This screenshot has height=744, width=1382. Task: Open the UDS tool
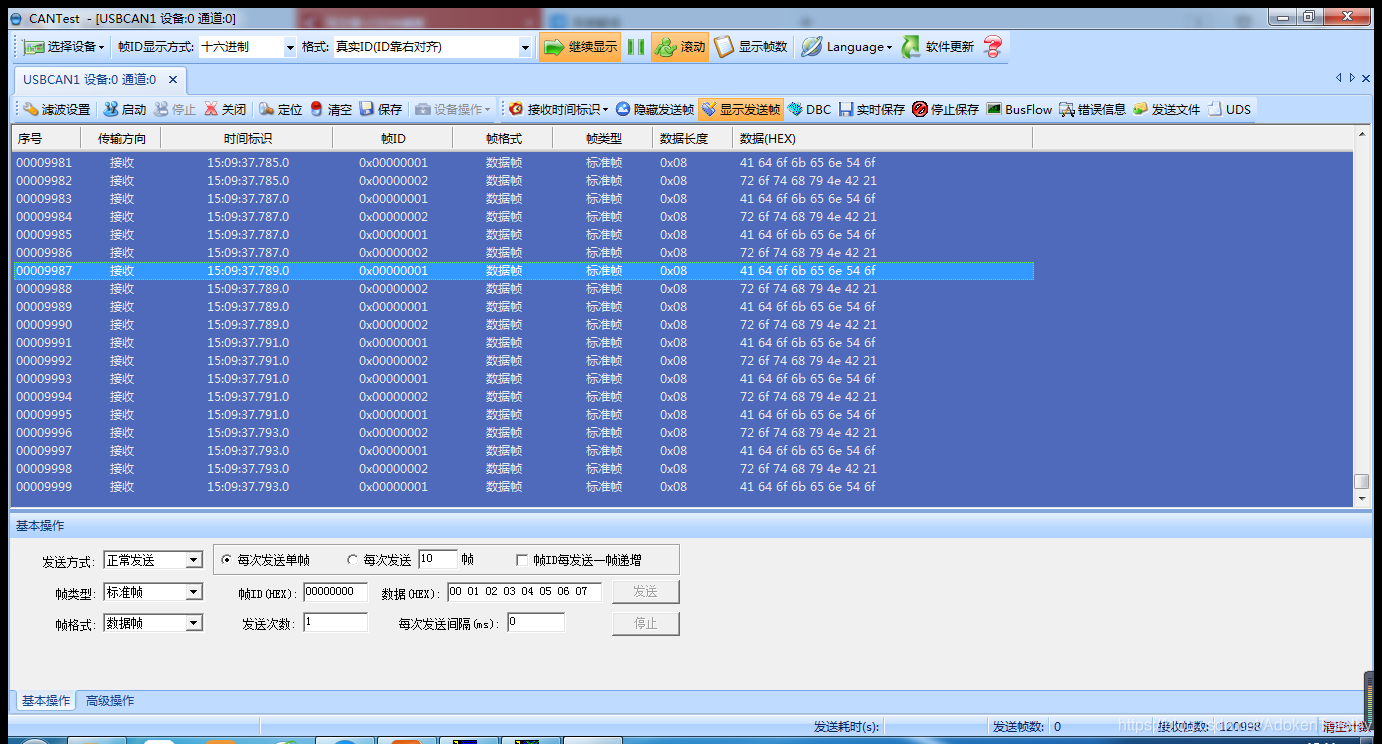coord(1229,109)
